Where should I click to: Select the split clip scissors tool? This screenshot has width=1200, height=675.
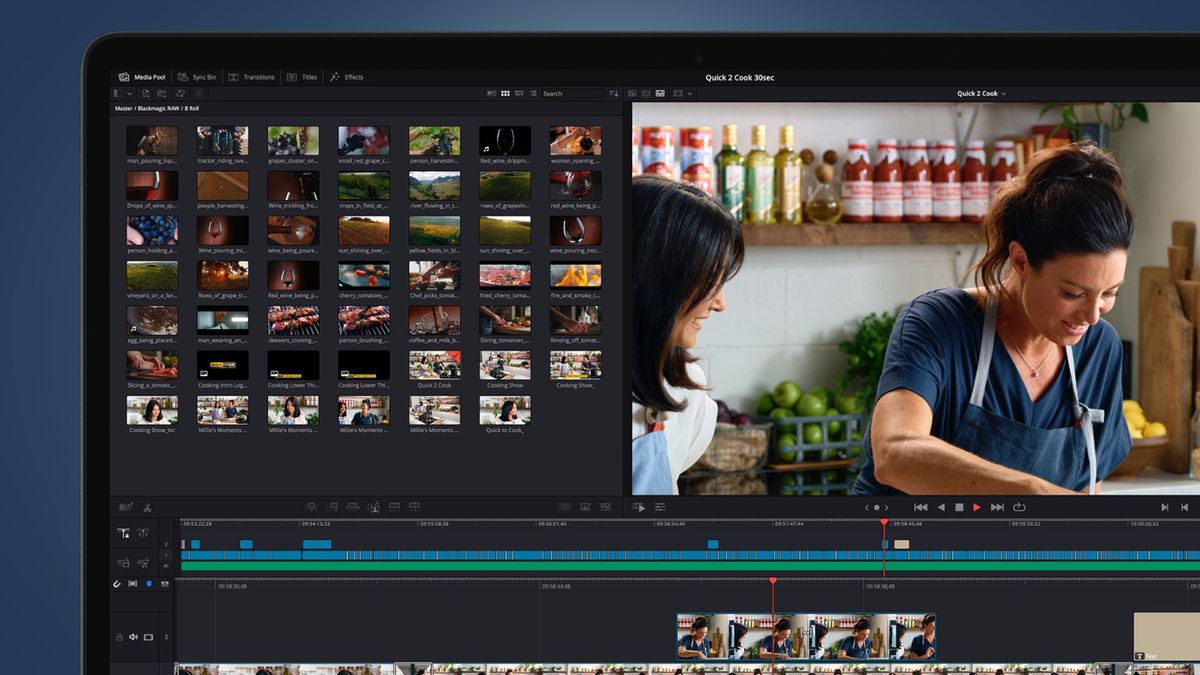click(147, 507)
